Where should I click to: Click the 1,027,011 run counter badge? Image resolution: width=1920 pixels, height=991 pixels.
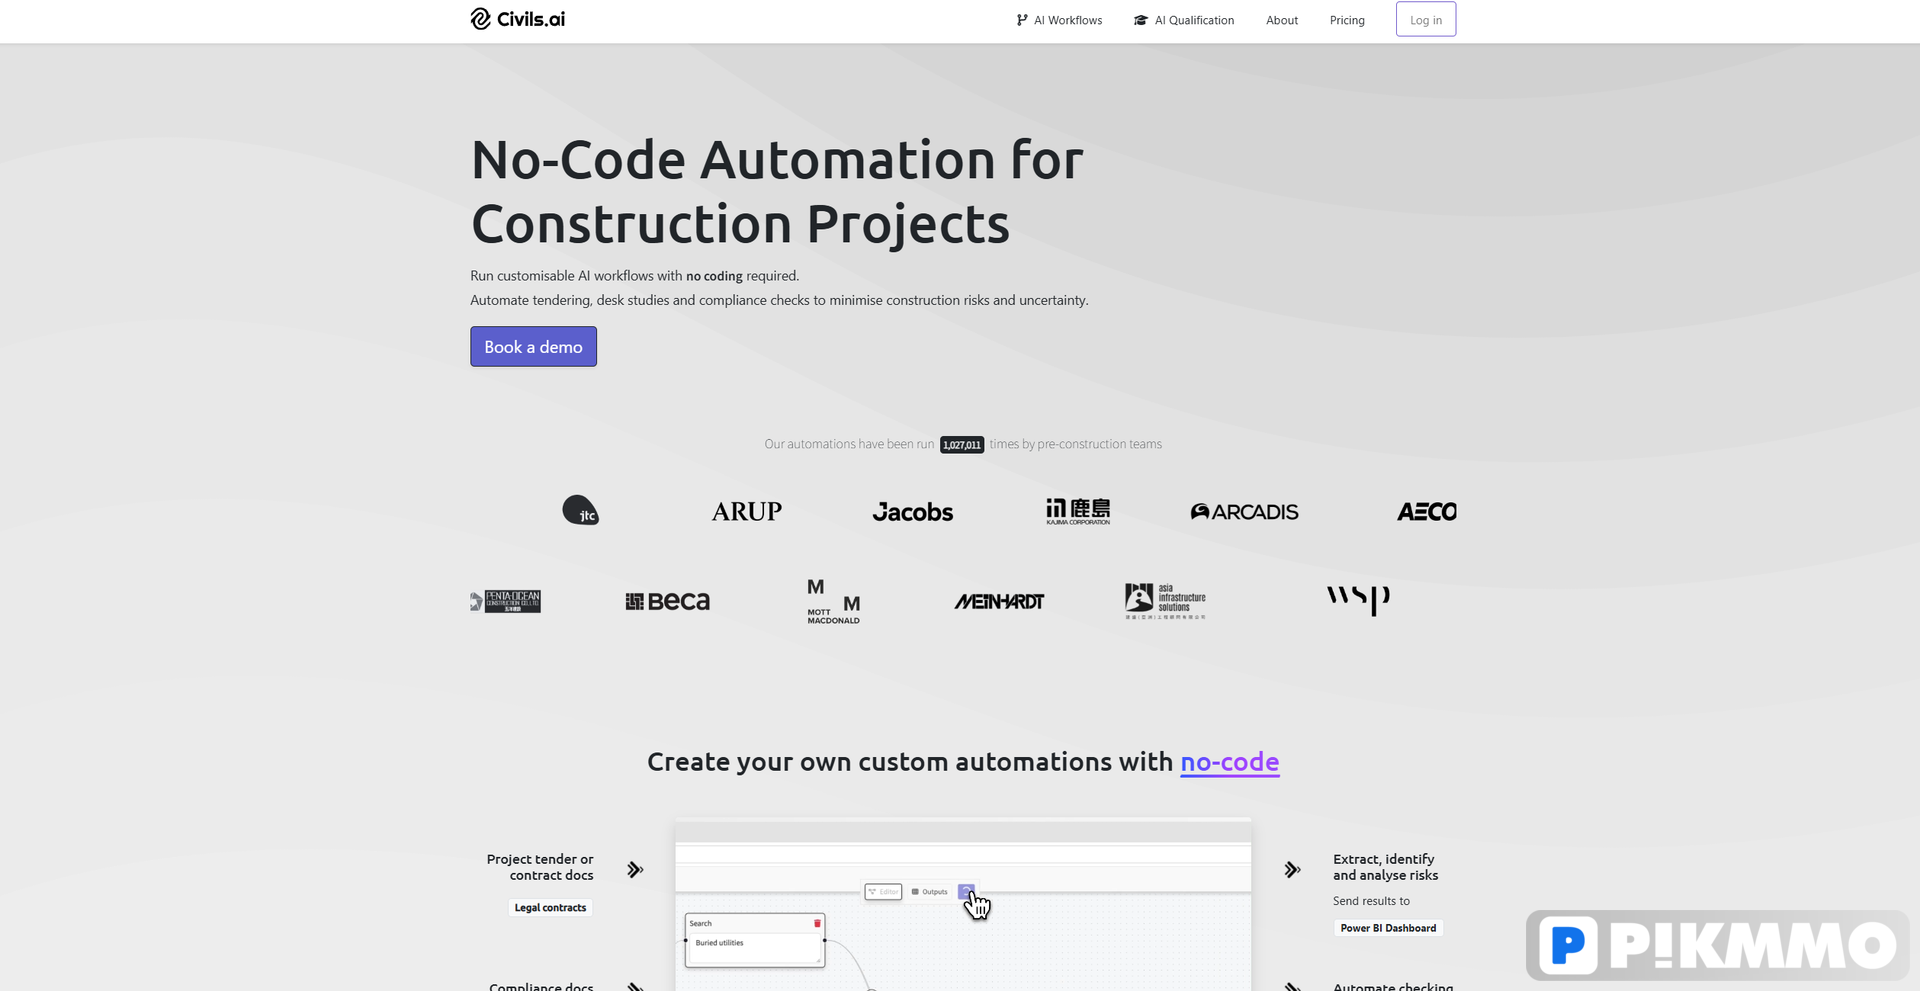[962, 445]
